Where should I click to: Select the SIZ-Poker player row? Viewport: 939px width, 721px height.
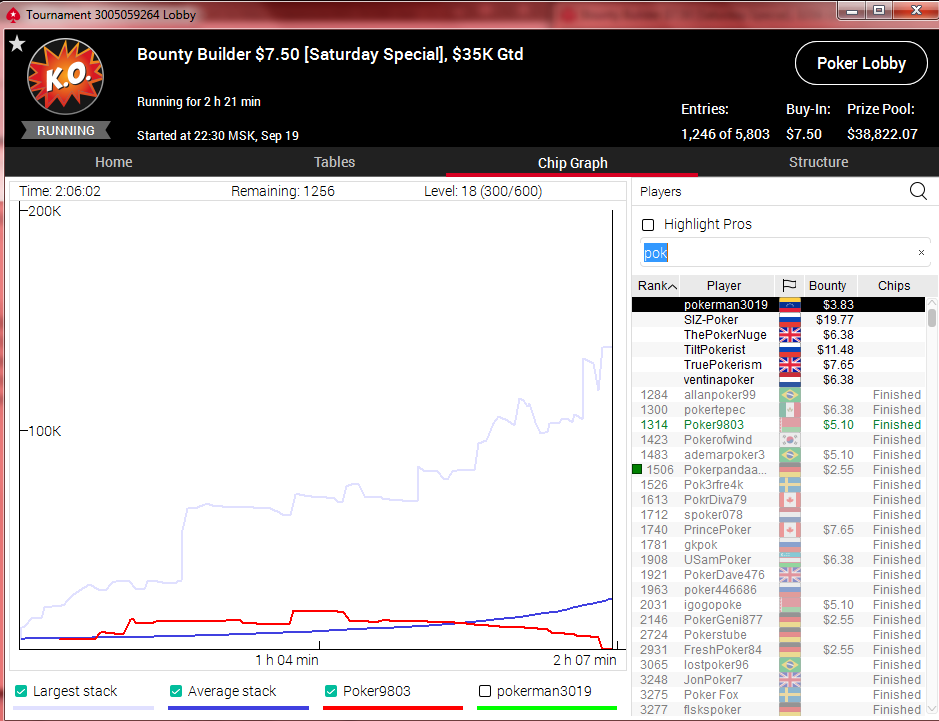point(778,320)
